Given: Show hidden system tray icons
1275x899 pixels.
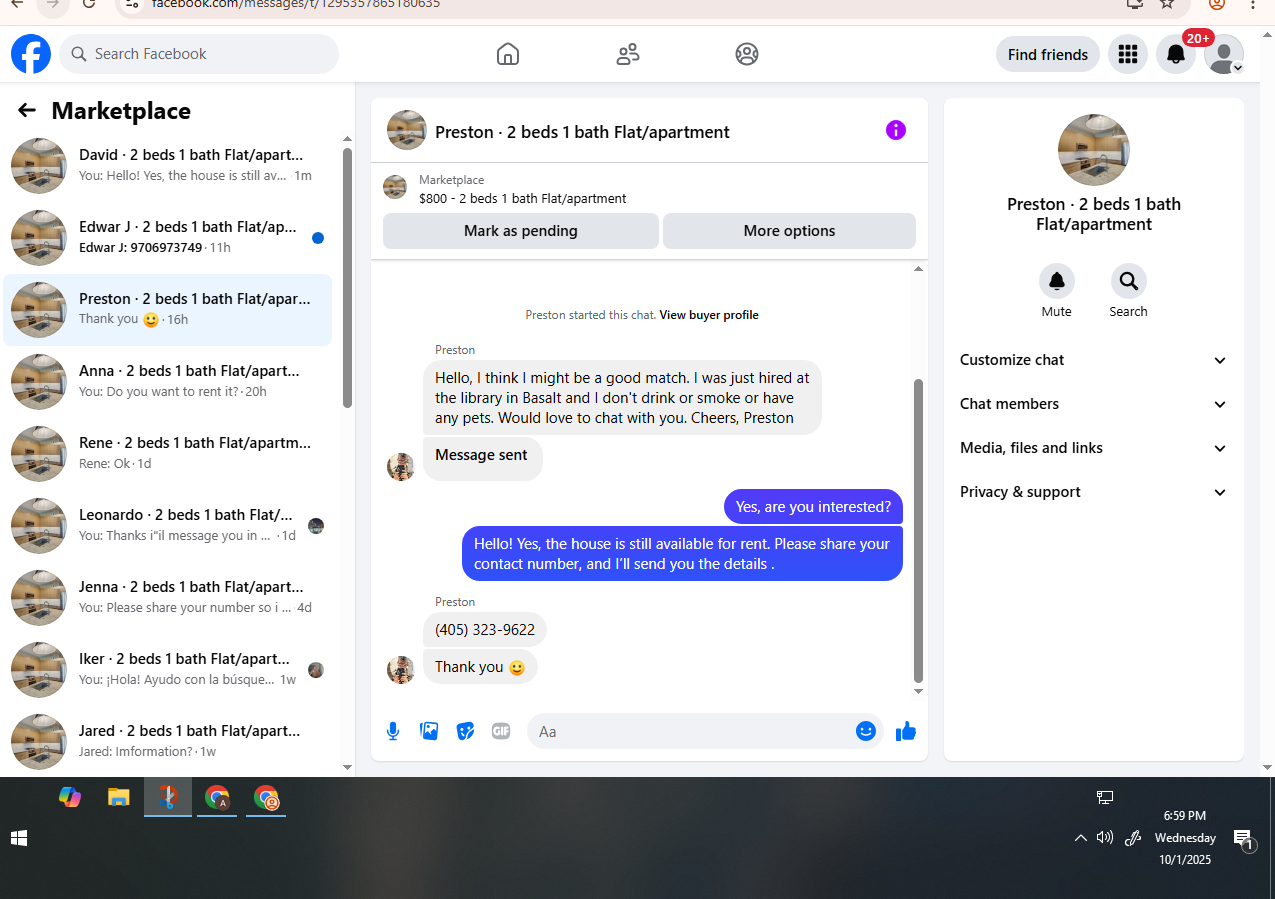Looking at the screenshot, I should pyautogui.click(x=1080, y=838).
